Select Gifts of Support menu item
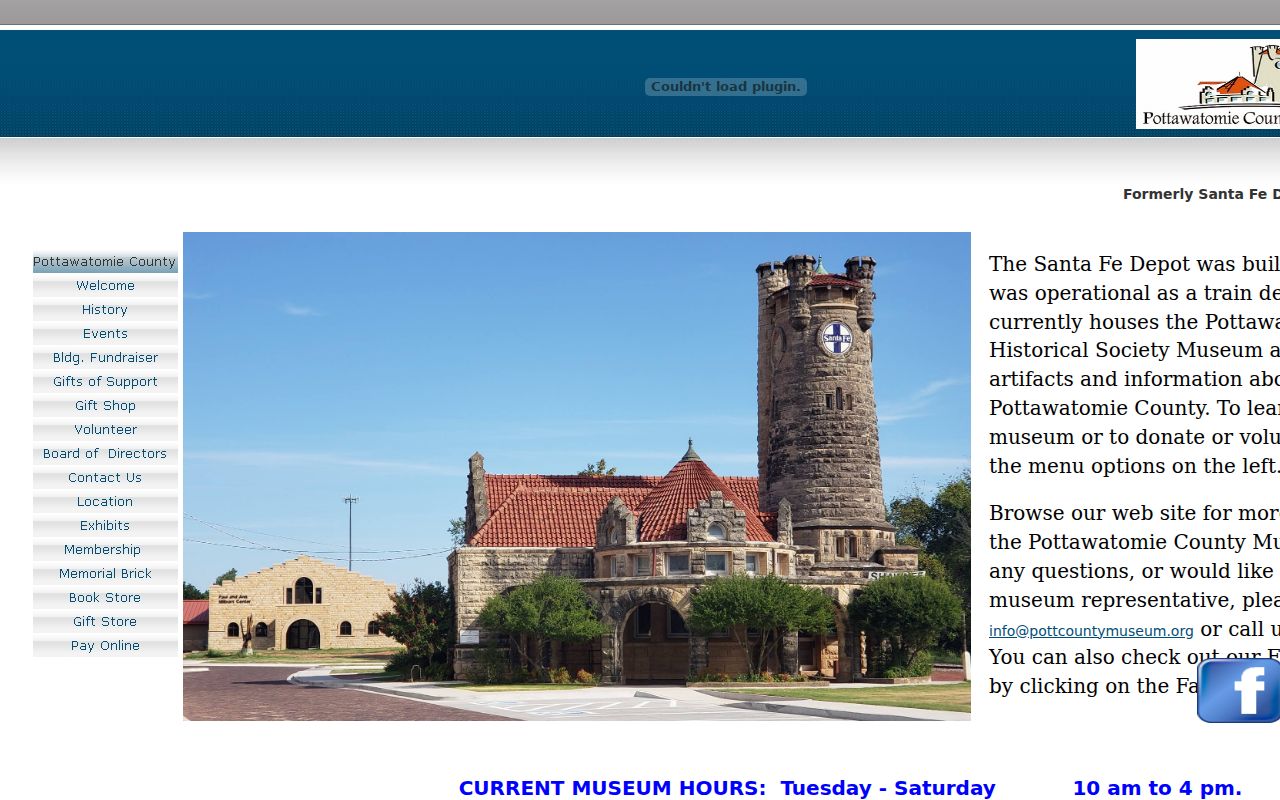1280x800 pixels. (105, 382)
